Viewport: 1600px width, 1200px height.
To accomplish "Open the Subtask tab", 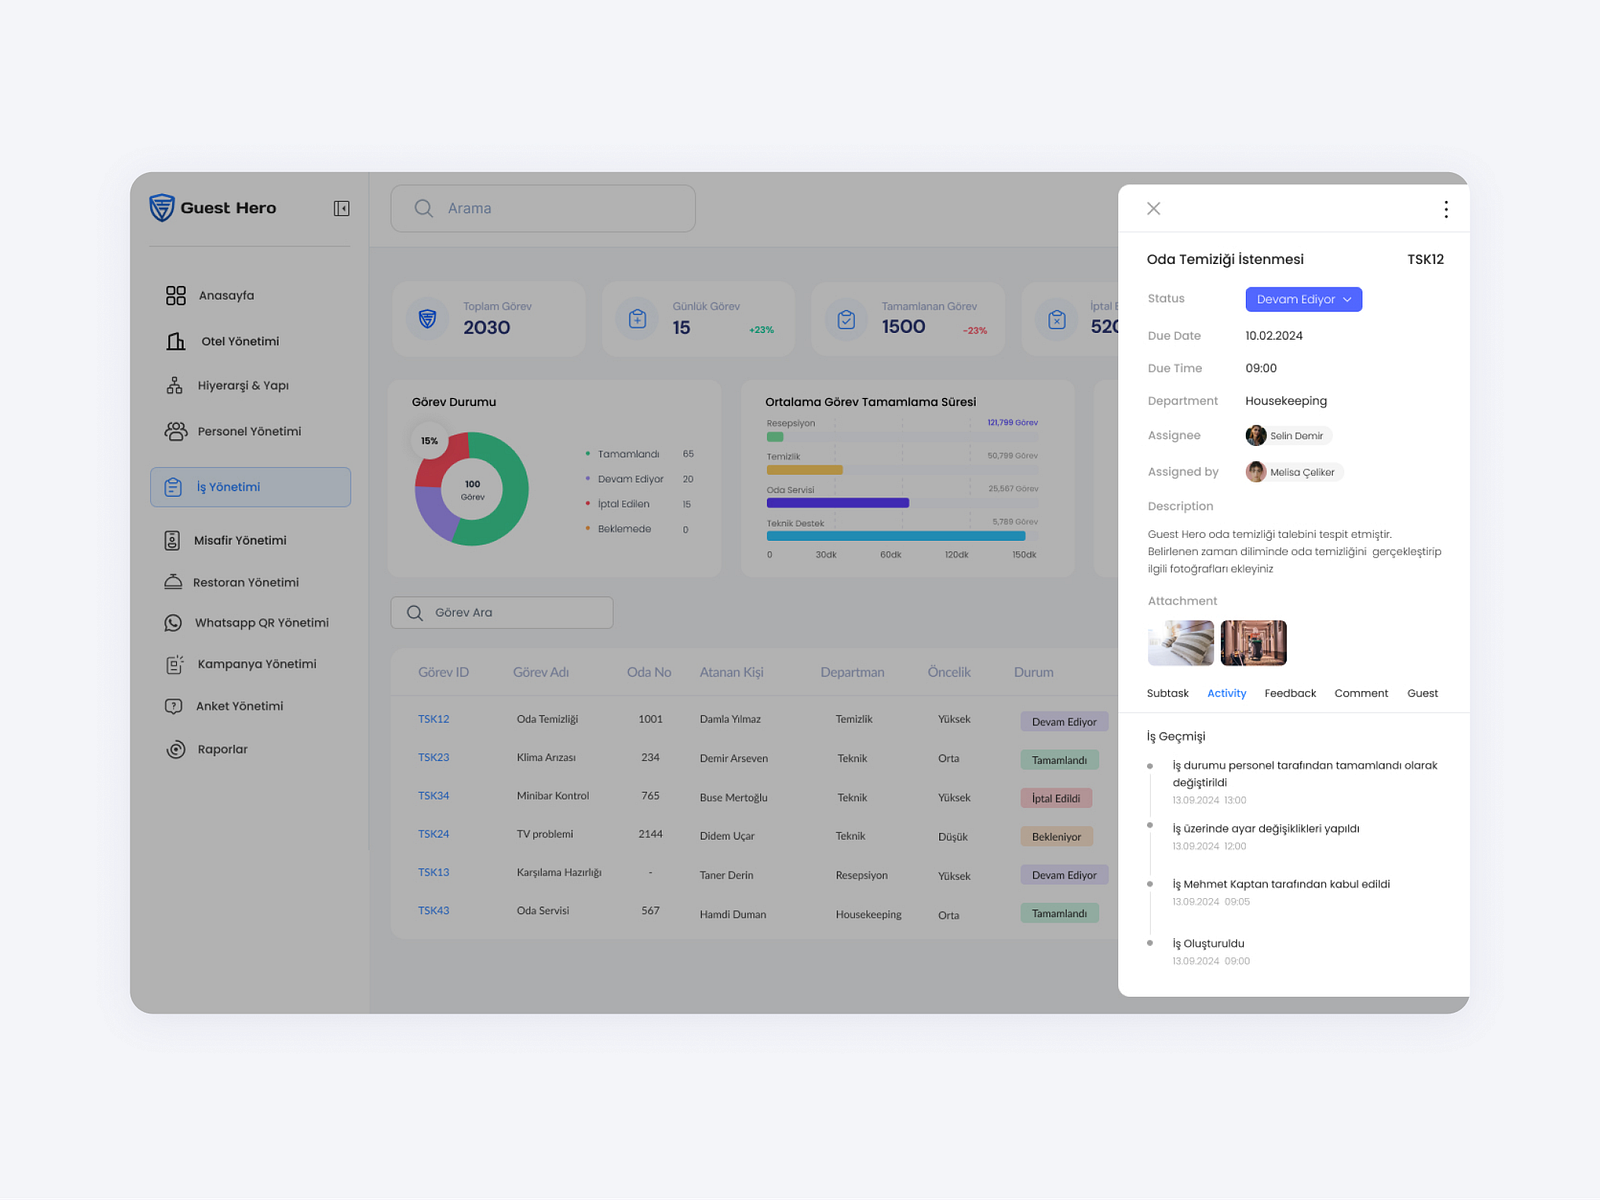I will click(x=1167, y=693).
